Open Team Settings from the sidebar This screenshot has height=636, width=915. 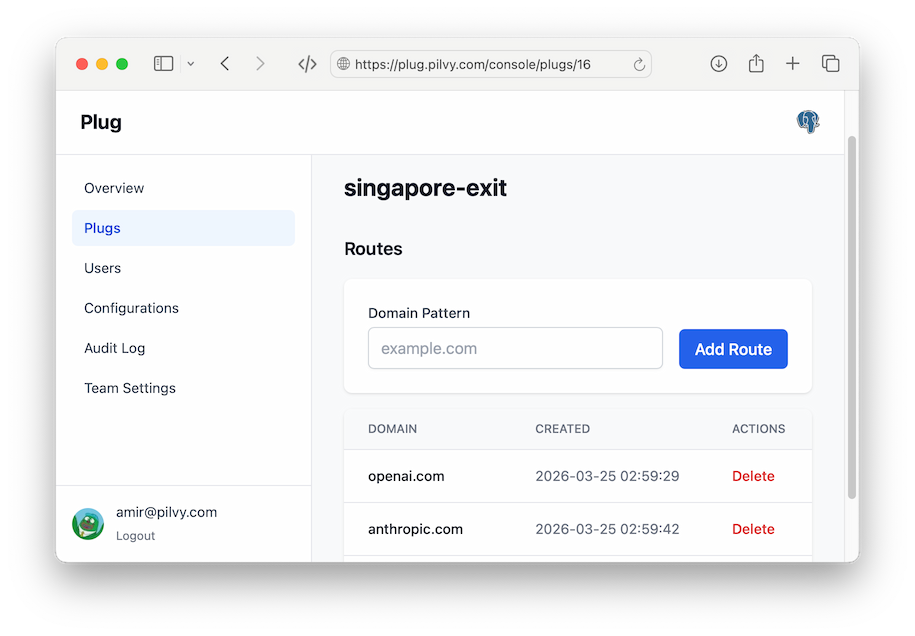point(130,388)
